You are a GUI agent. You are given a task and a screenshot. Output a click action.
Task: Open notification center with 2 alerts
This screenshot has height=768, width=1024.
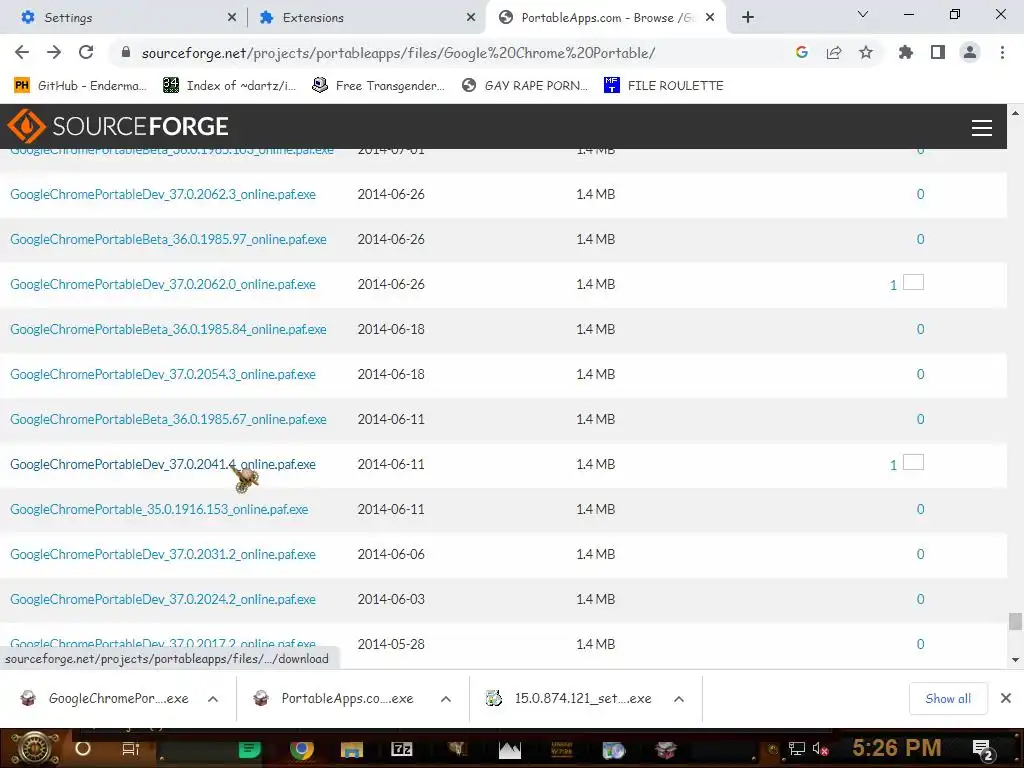tap(983, 750)
